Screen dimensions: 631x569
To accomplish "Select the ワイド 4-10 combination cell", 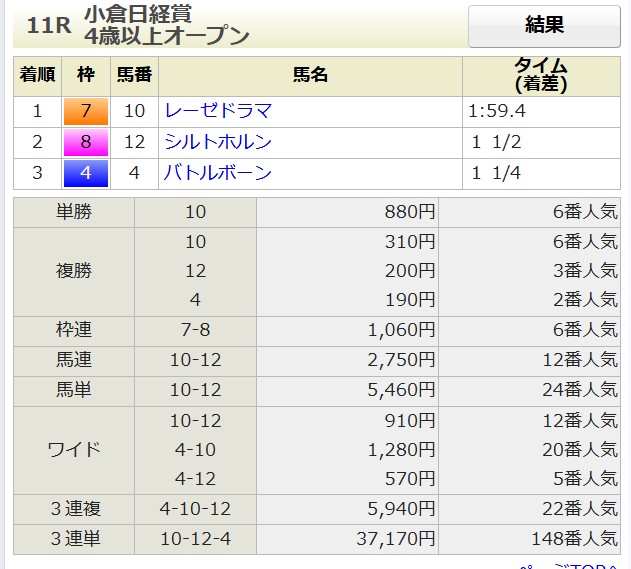I will 195,450.
